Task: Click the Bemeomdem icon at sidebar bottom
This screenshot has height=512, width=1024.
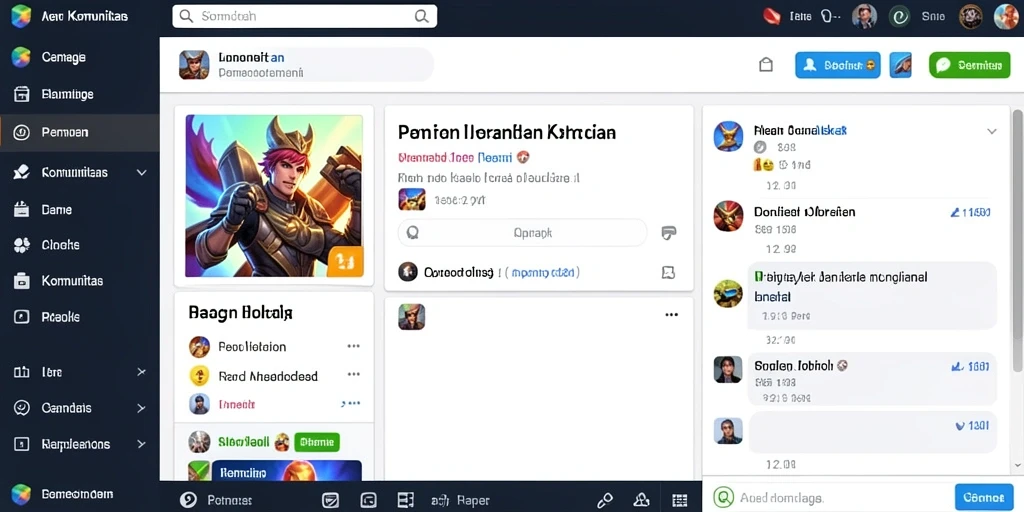Action: point(21,494)
